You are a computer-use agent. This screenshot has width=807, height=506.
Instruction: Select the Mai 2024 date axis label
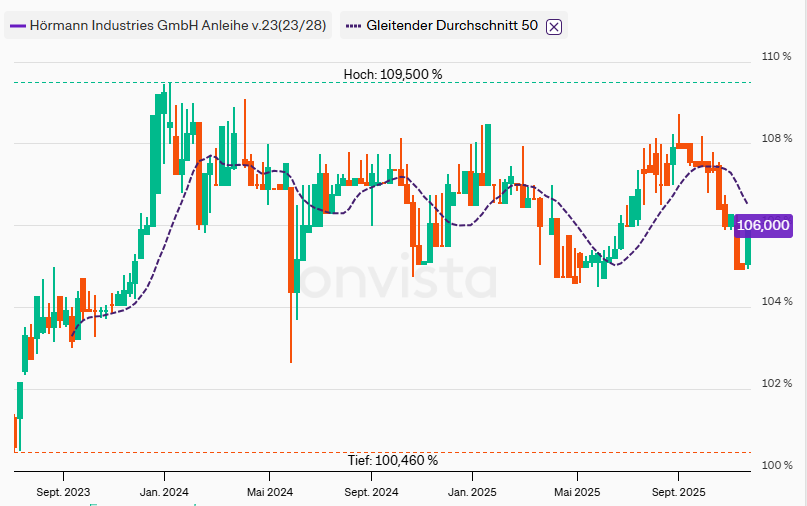coord(269,492)
